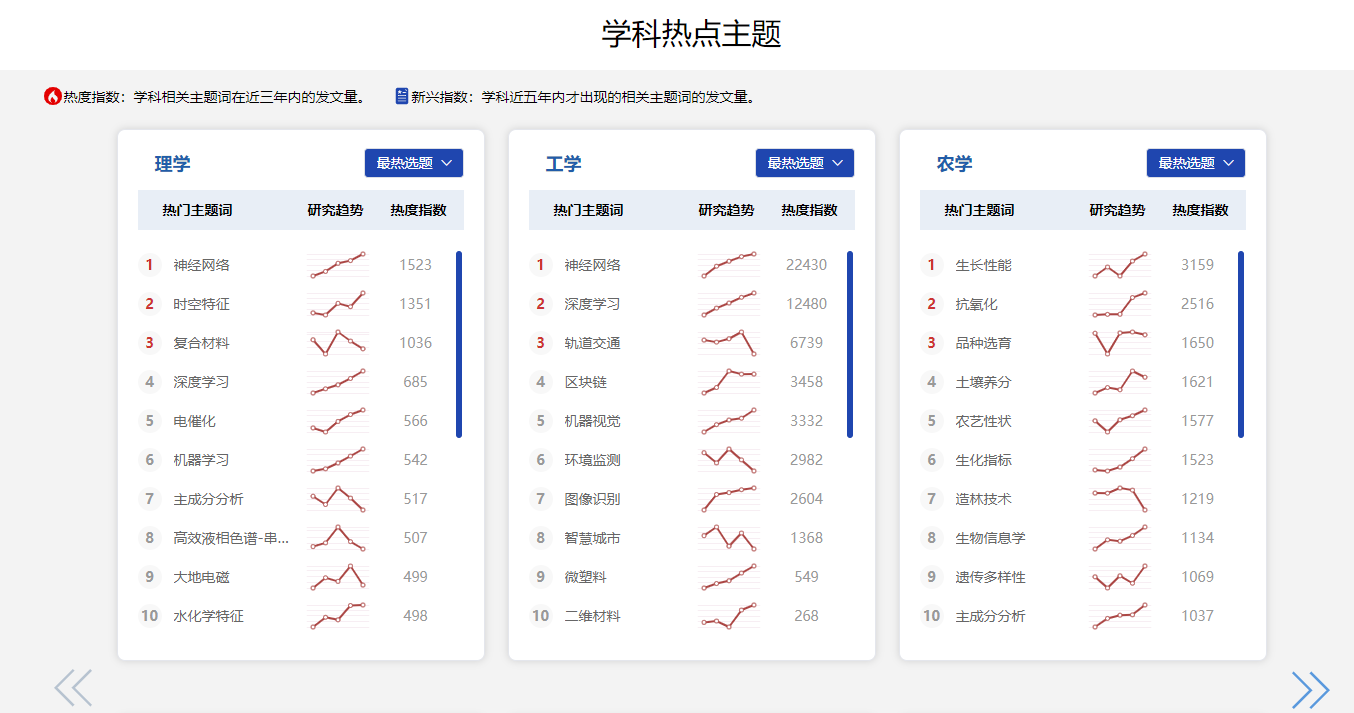Click the 农学 panel title
This screenshot has height=713, width=1354.
click(x=954, y=164)
